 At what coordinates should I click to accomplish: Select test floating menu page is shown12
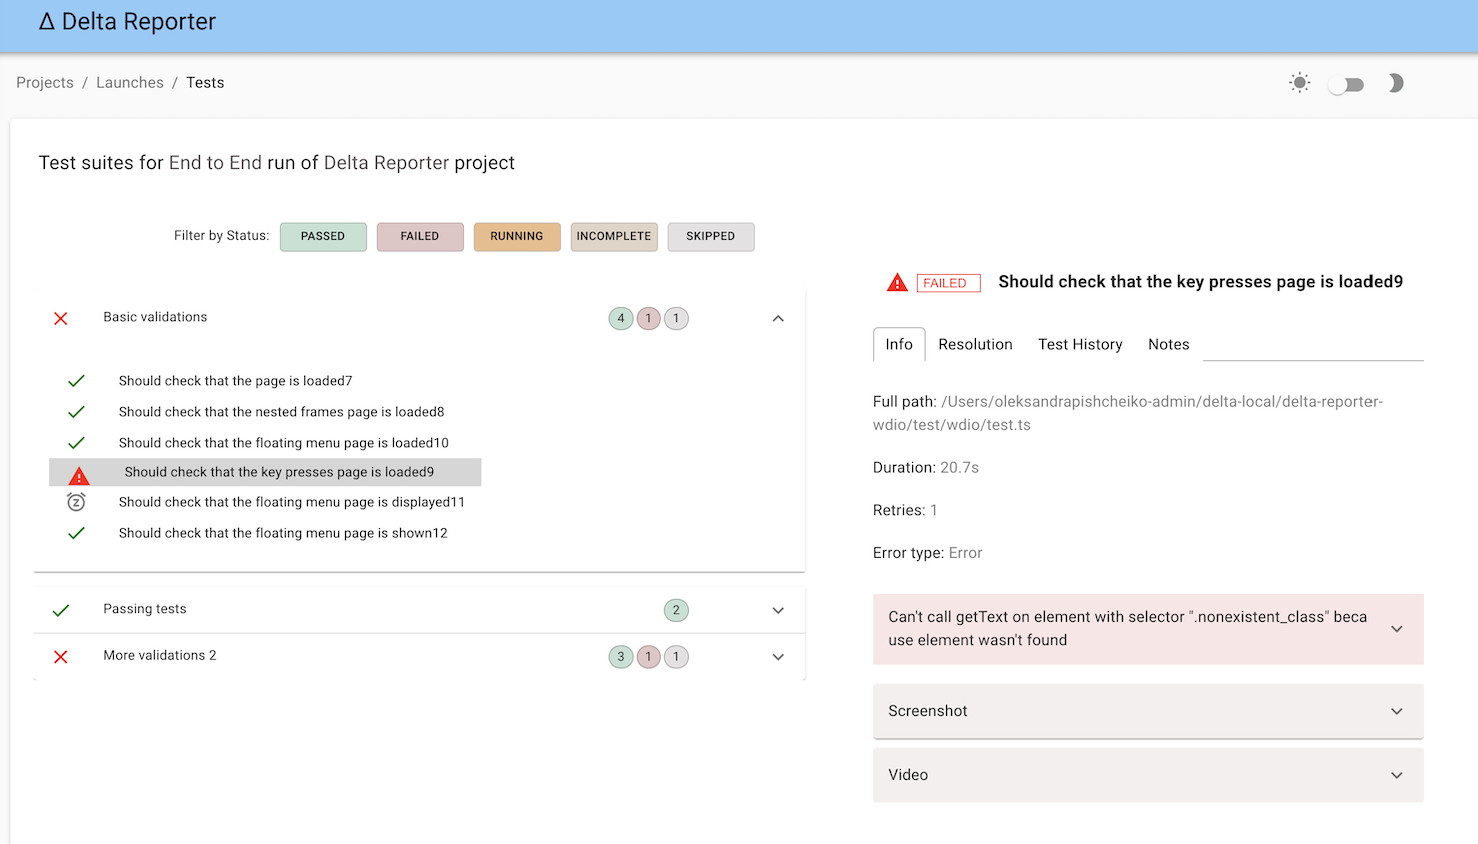point(283,533)
